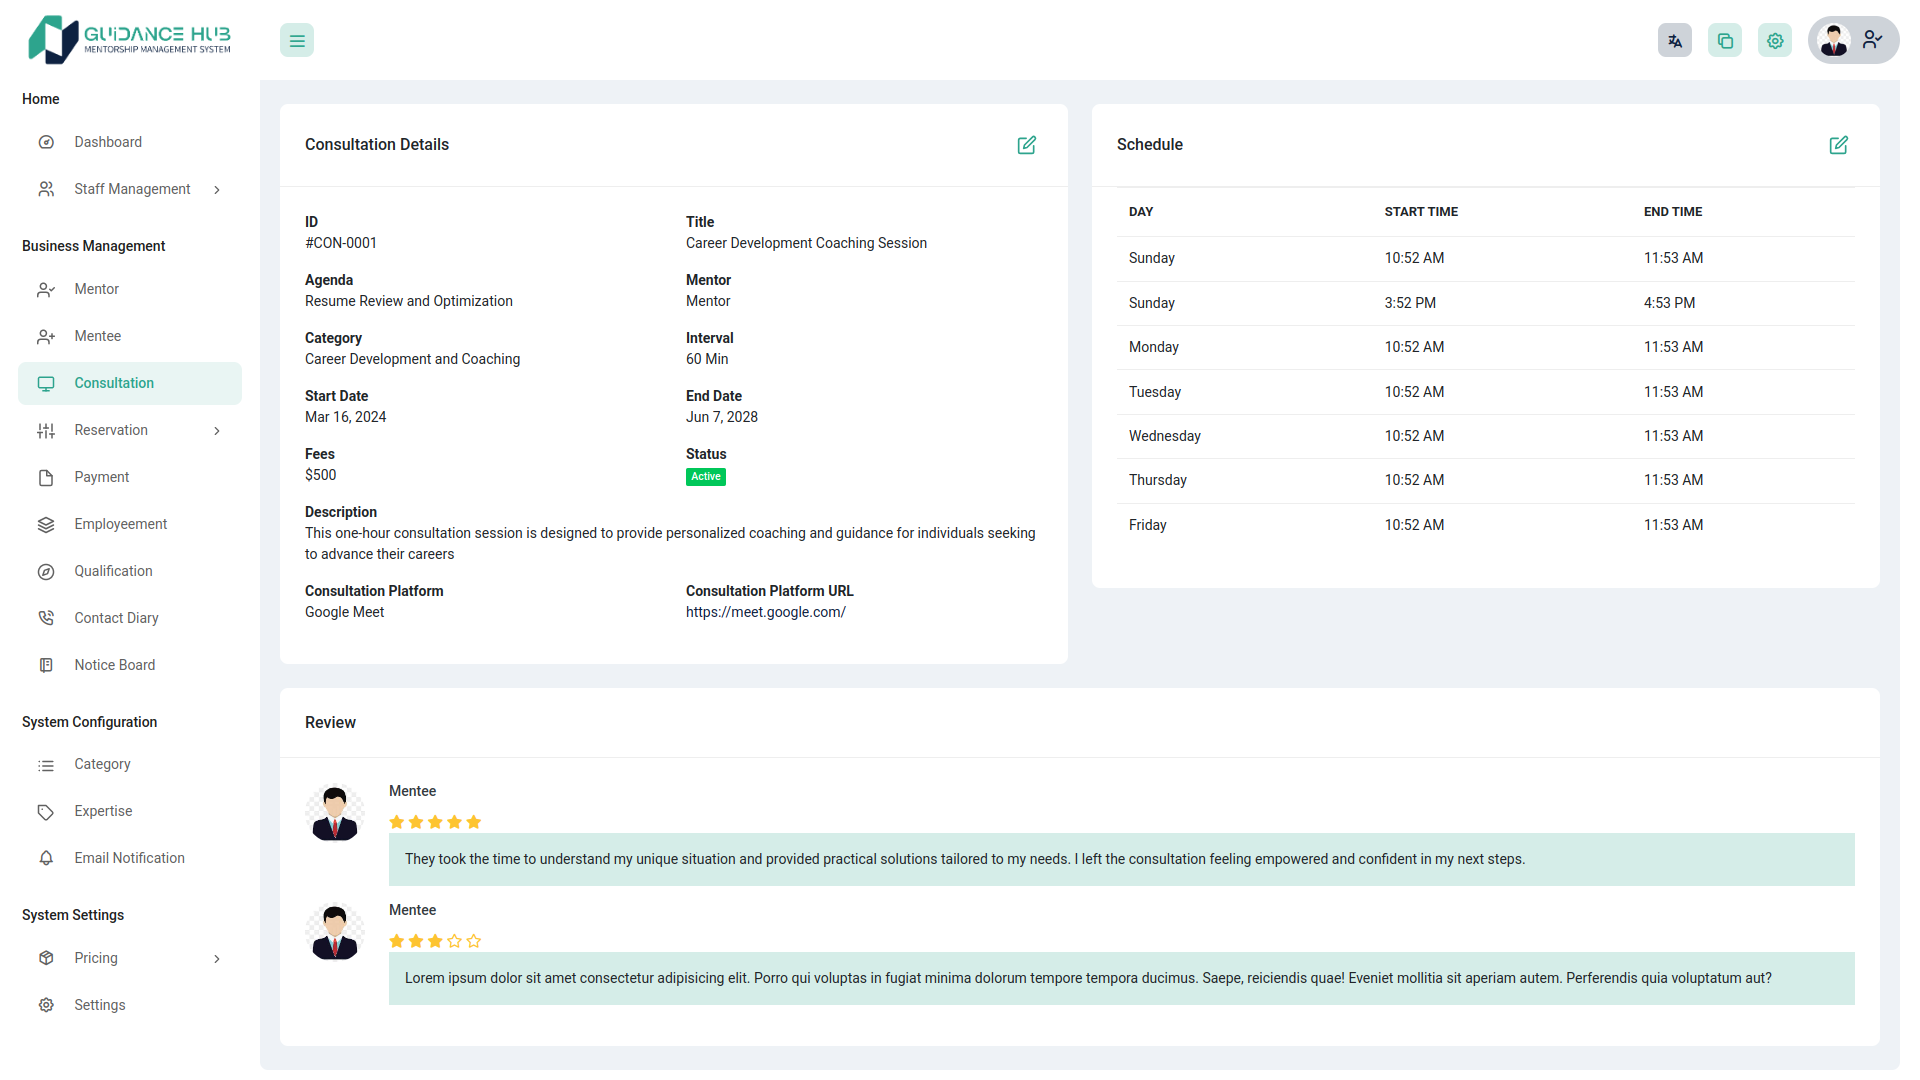Edit the Schedule using the pencil icon
The width and height of the screenshot is (1920, 1080).
coord(1839,145)
